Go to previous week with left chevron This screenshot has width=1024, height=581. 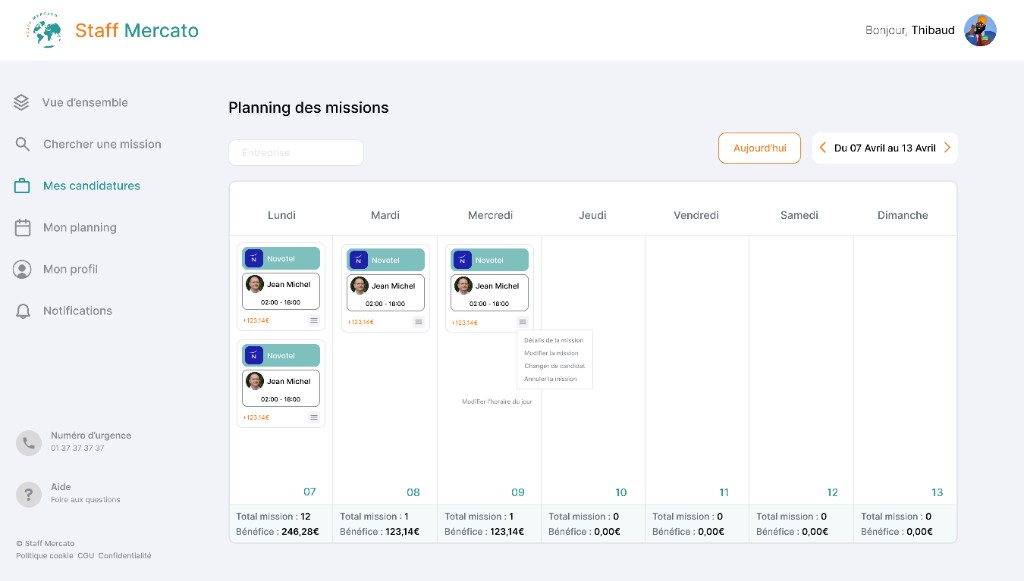823,148
